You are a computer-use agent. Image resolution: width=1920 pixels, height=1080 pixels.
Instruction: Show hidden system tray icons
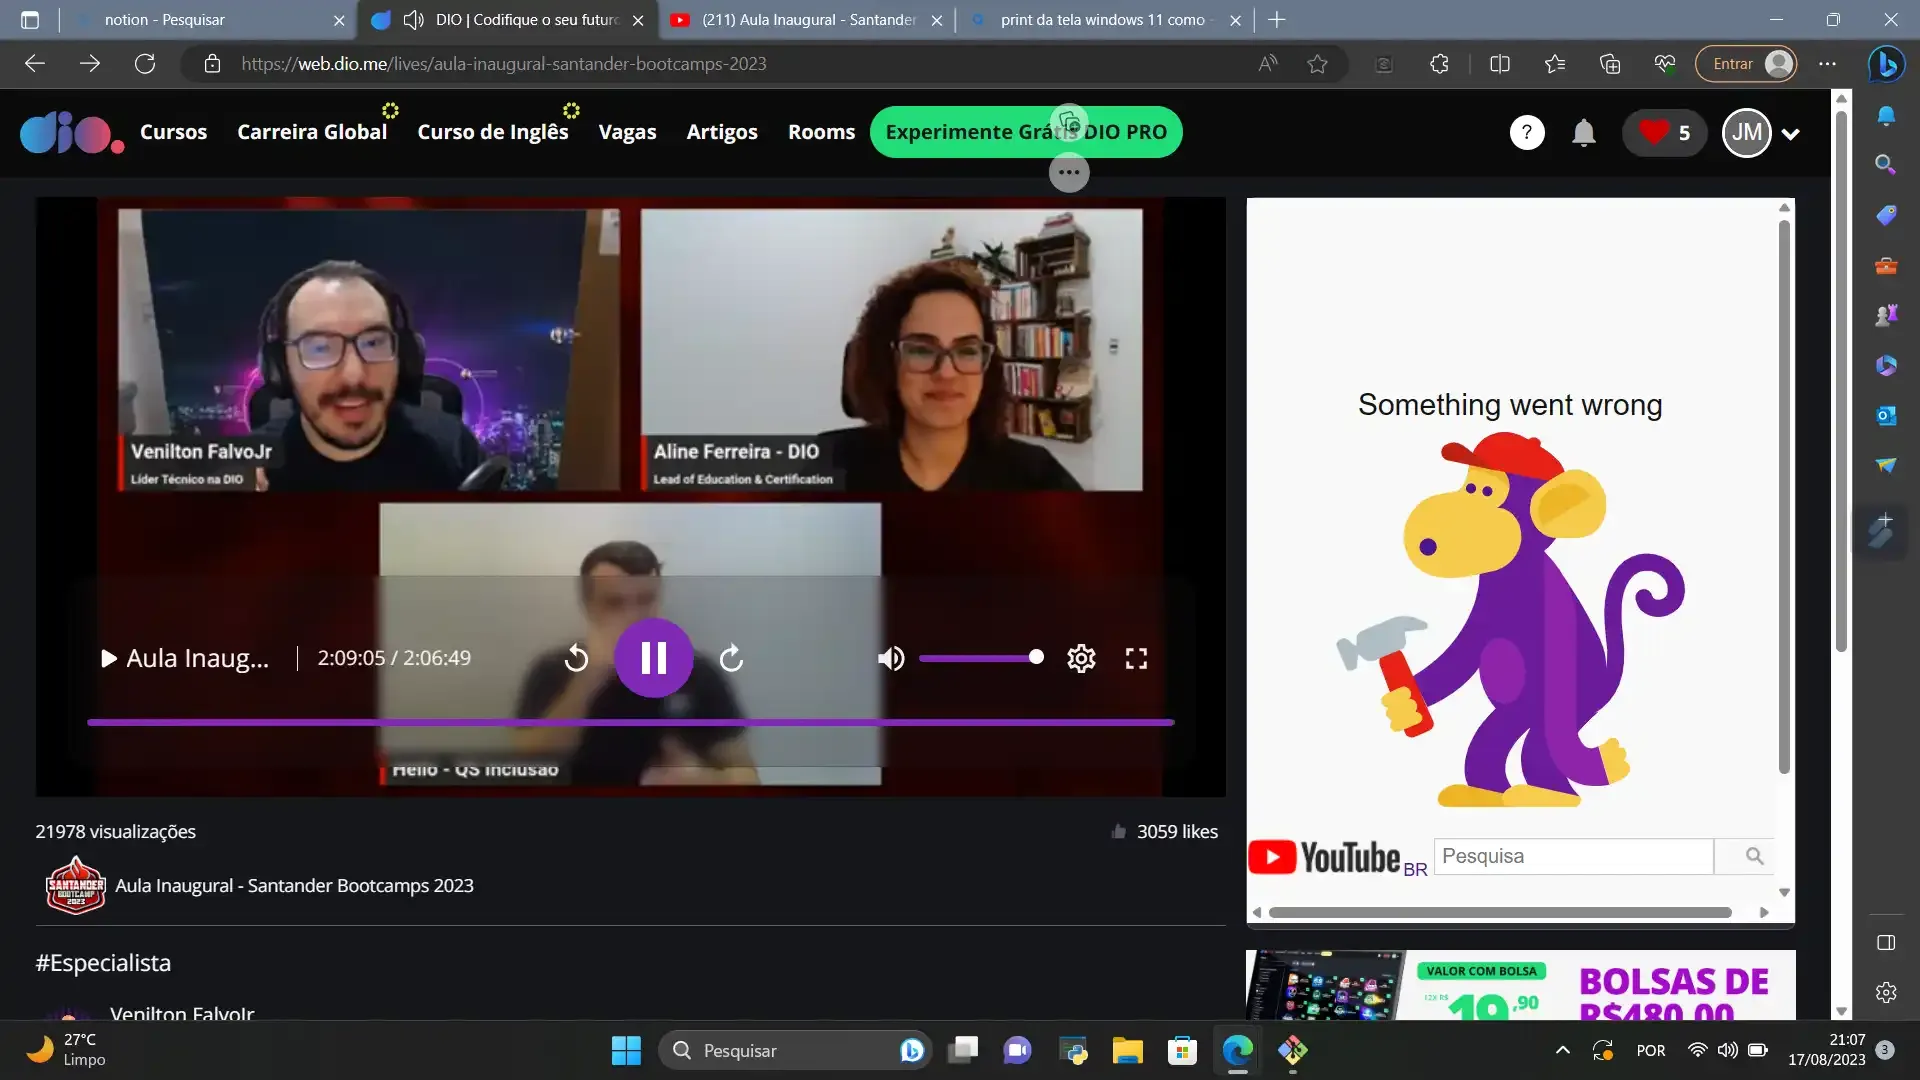coord(1562,1050)
